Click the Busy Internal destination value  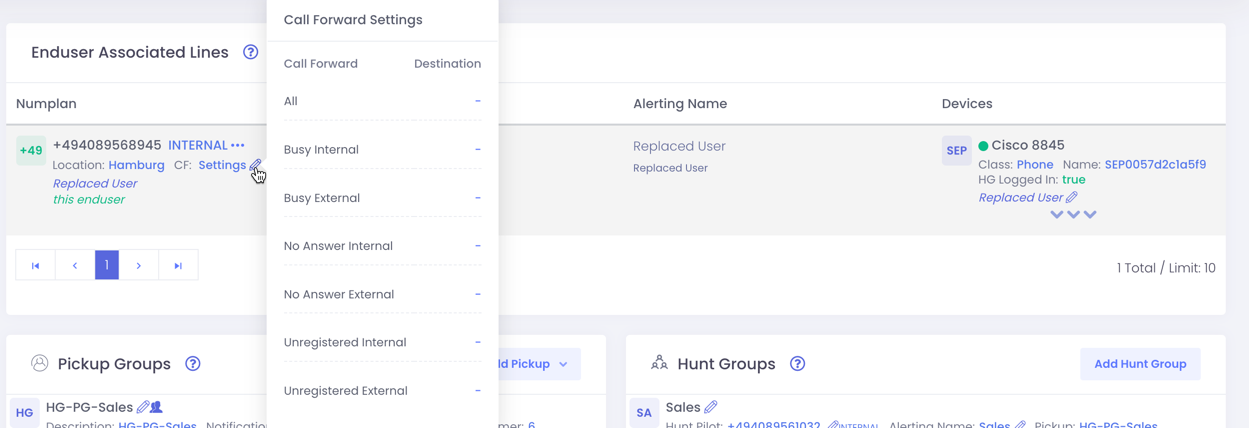coord(477,149)
